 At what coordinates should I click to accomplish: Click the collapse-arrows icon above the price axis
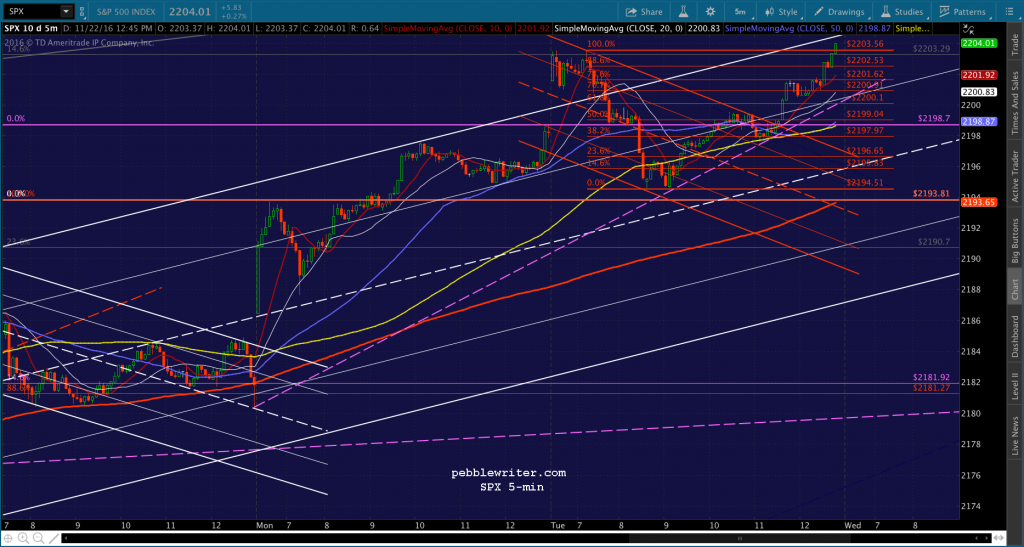[968, 29]
